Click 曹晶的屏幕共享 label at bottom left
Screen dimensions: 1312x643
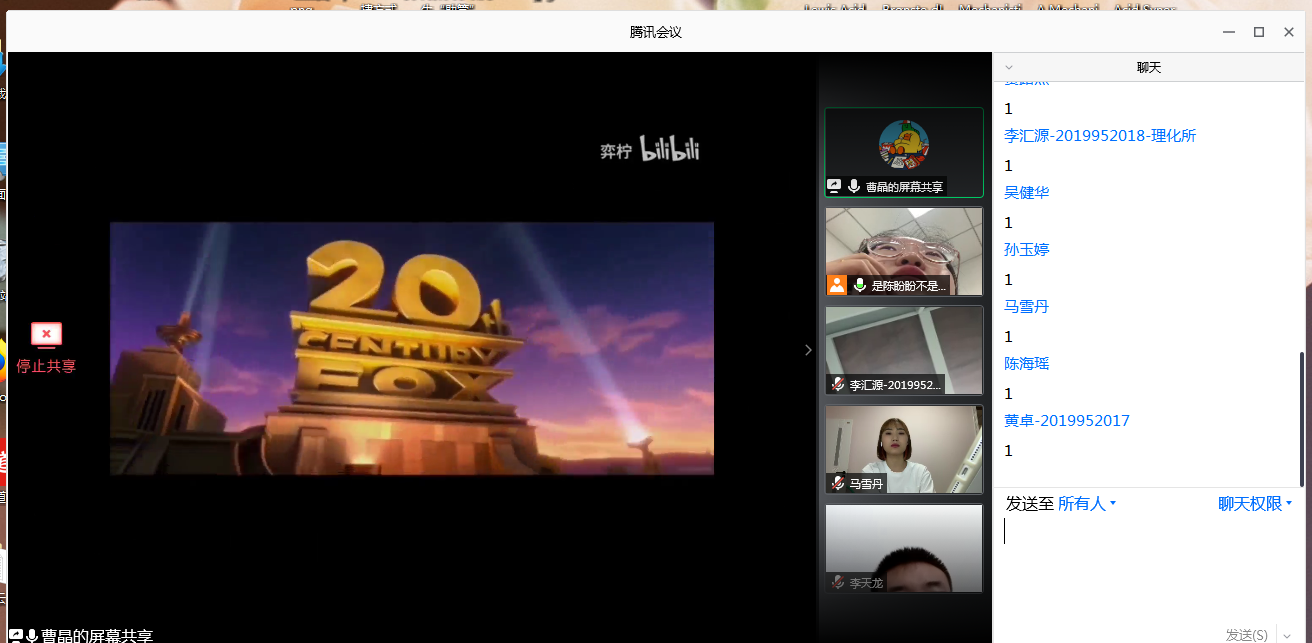(97, 636)
